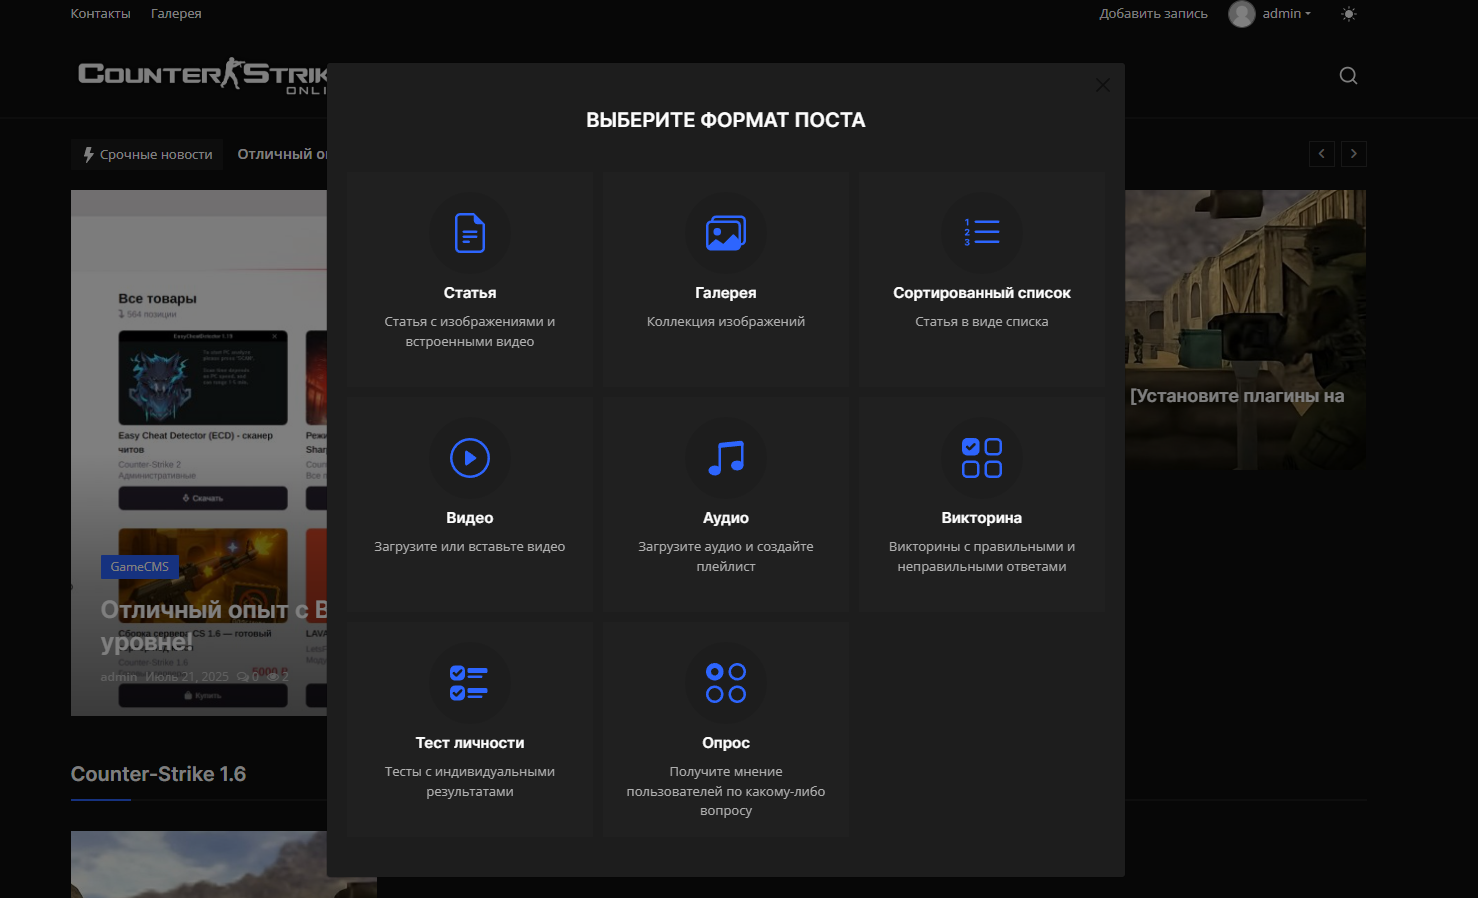Close the post format dialog

click(x=1102, y=86)
